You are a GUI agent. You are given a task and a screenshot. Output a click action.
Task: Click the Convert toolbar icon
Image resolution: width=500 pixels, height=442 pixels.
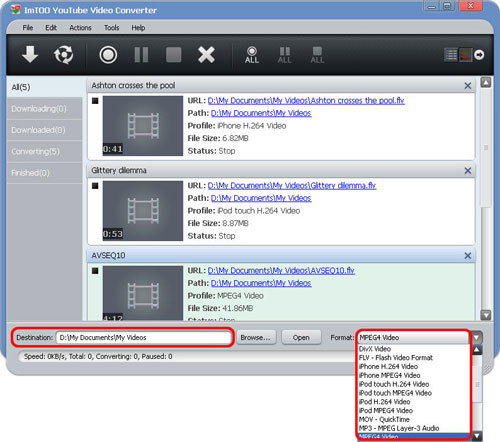point(64,55)
